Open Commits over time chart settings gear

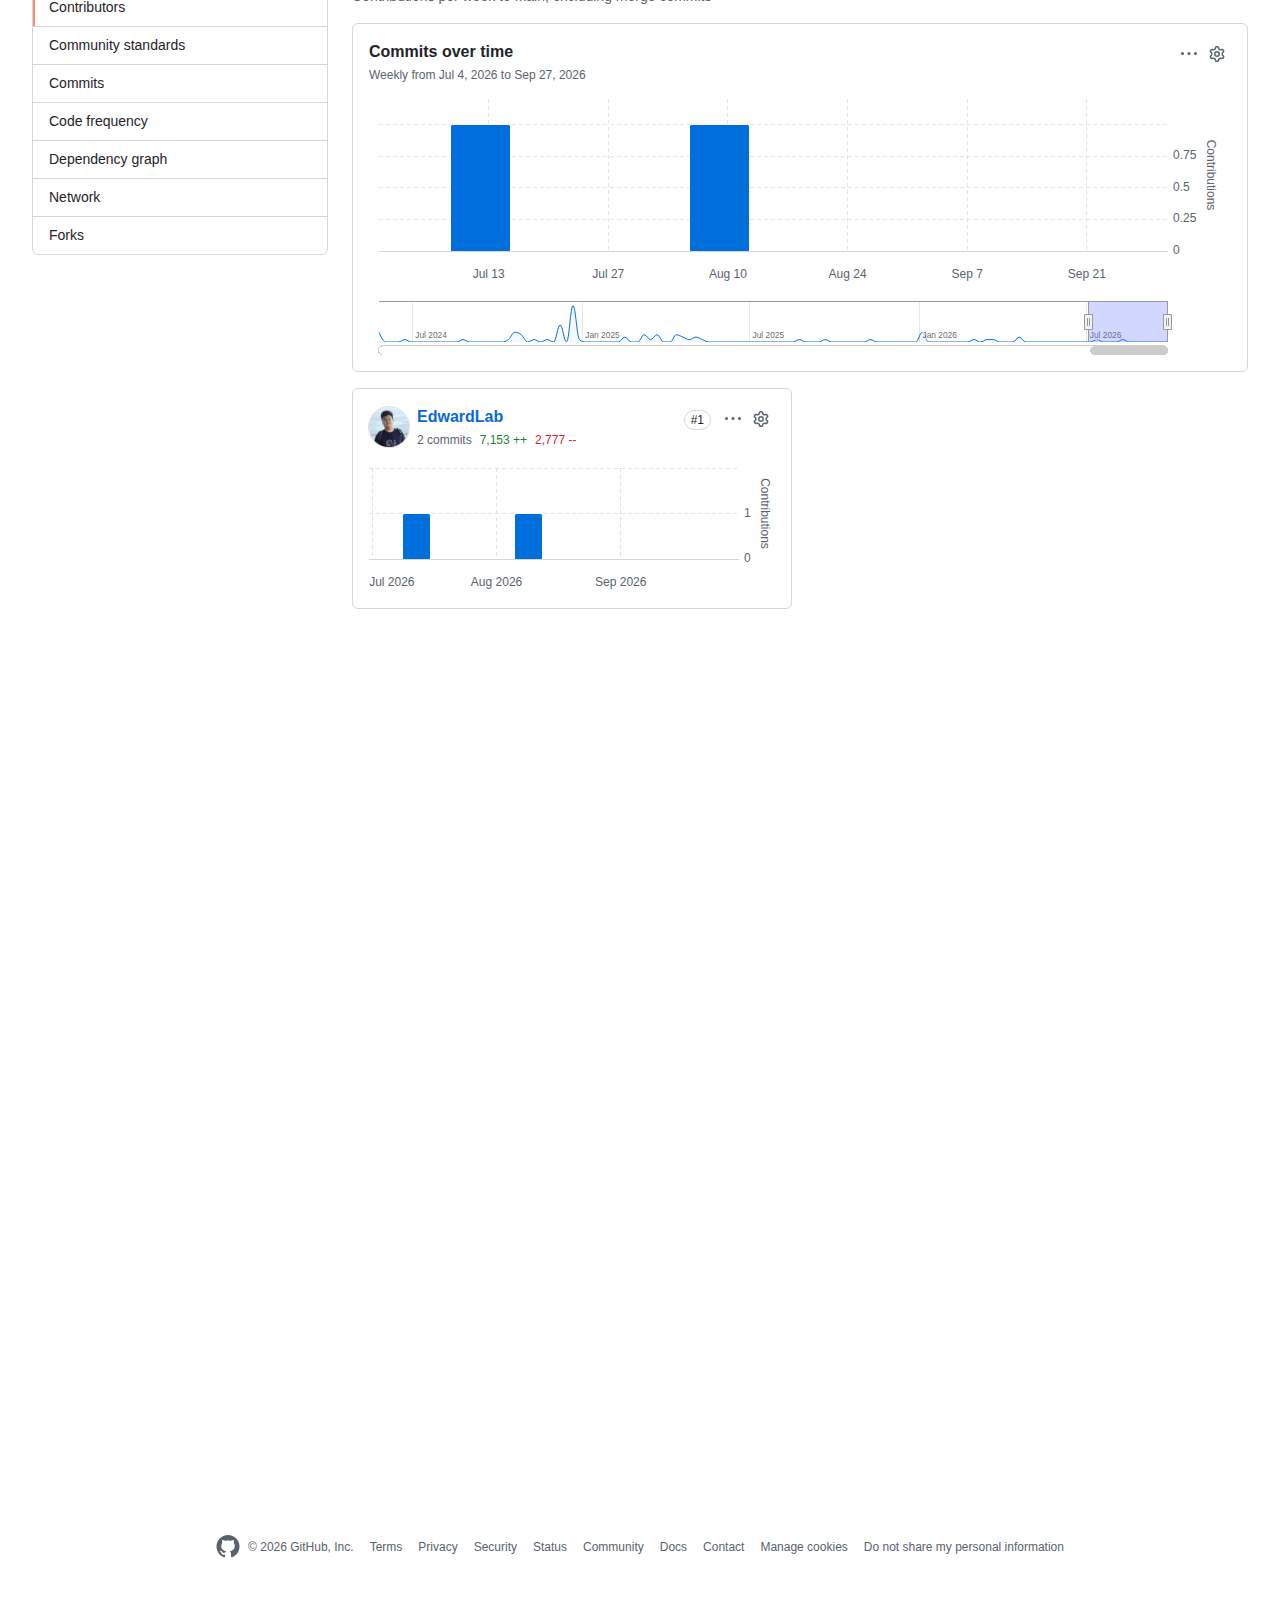[1217, 54]
